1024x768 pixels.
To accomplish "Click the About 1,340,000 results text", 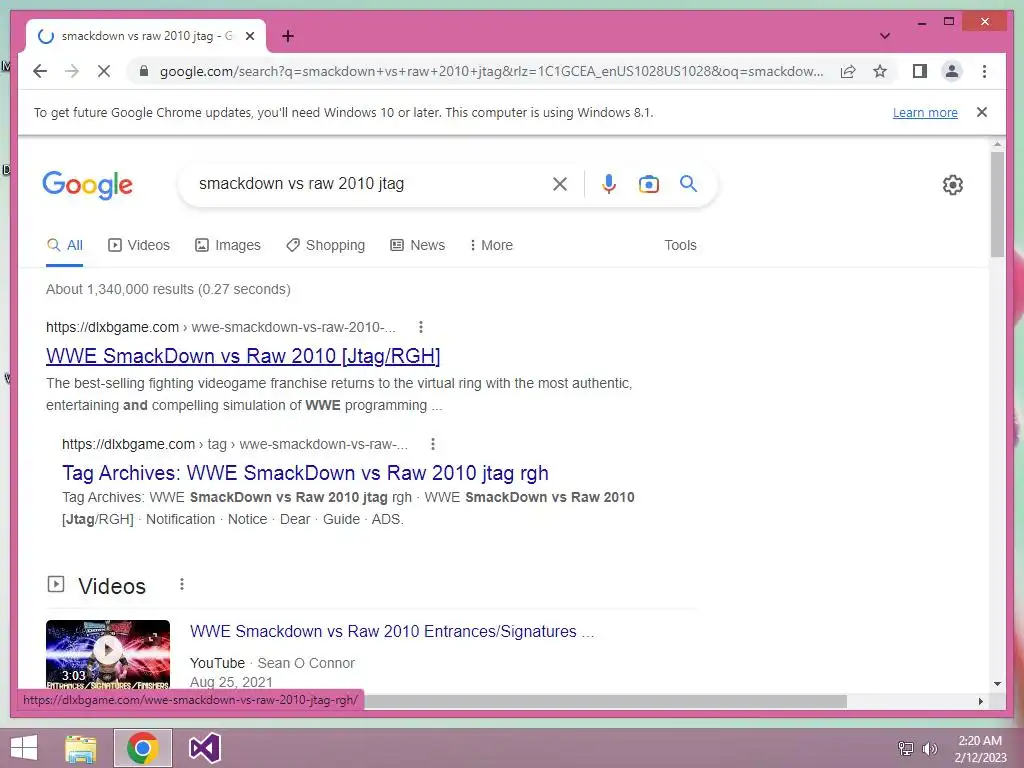I will pyautogui.click(x=168, y=289).
